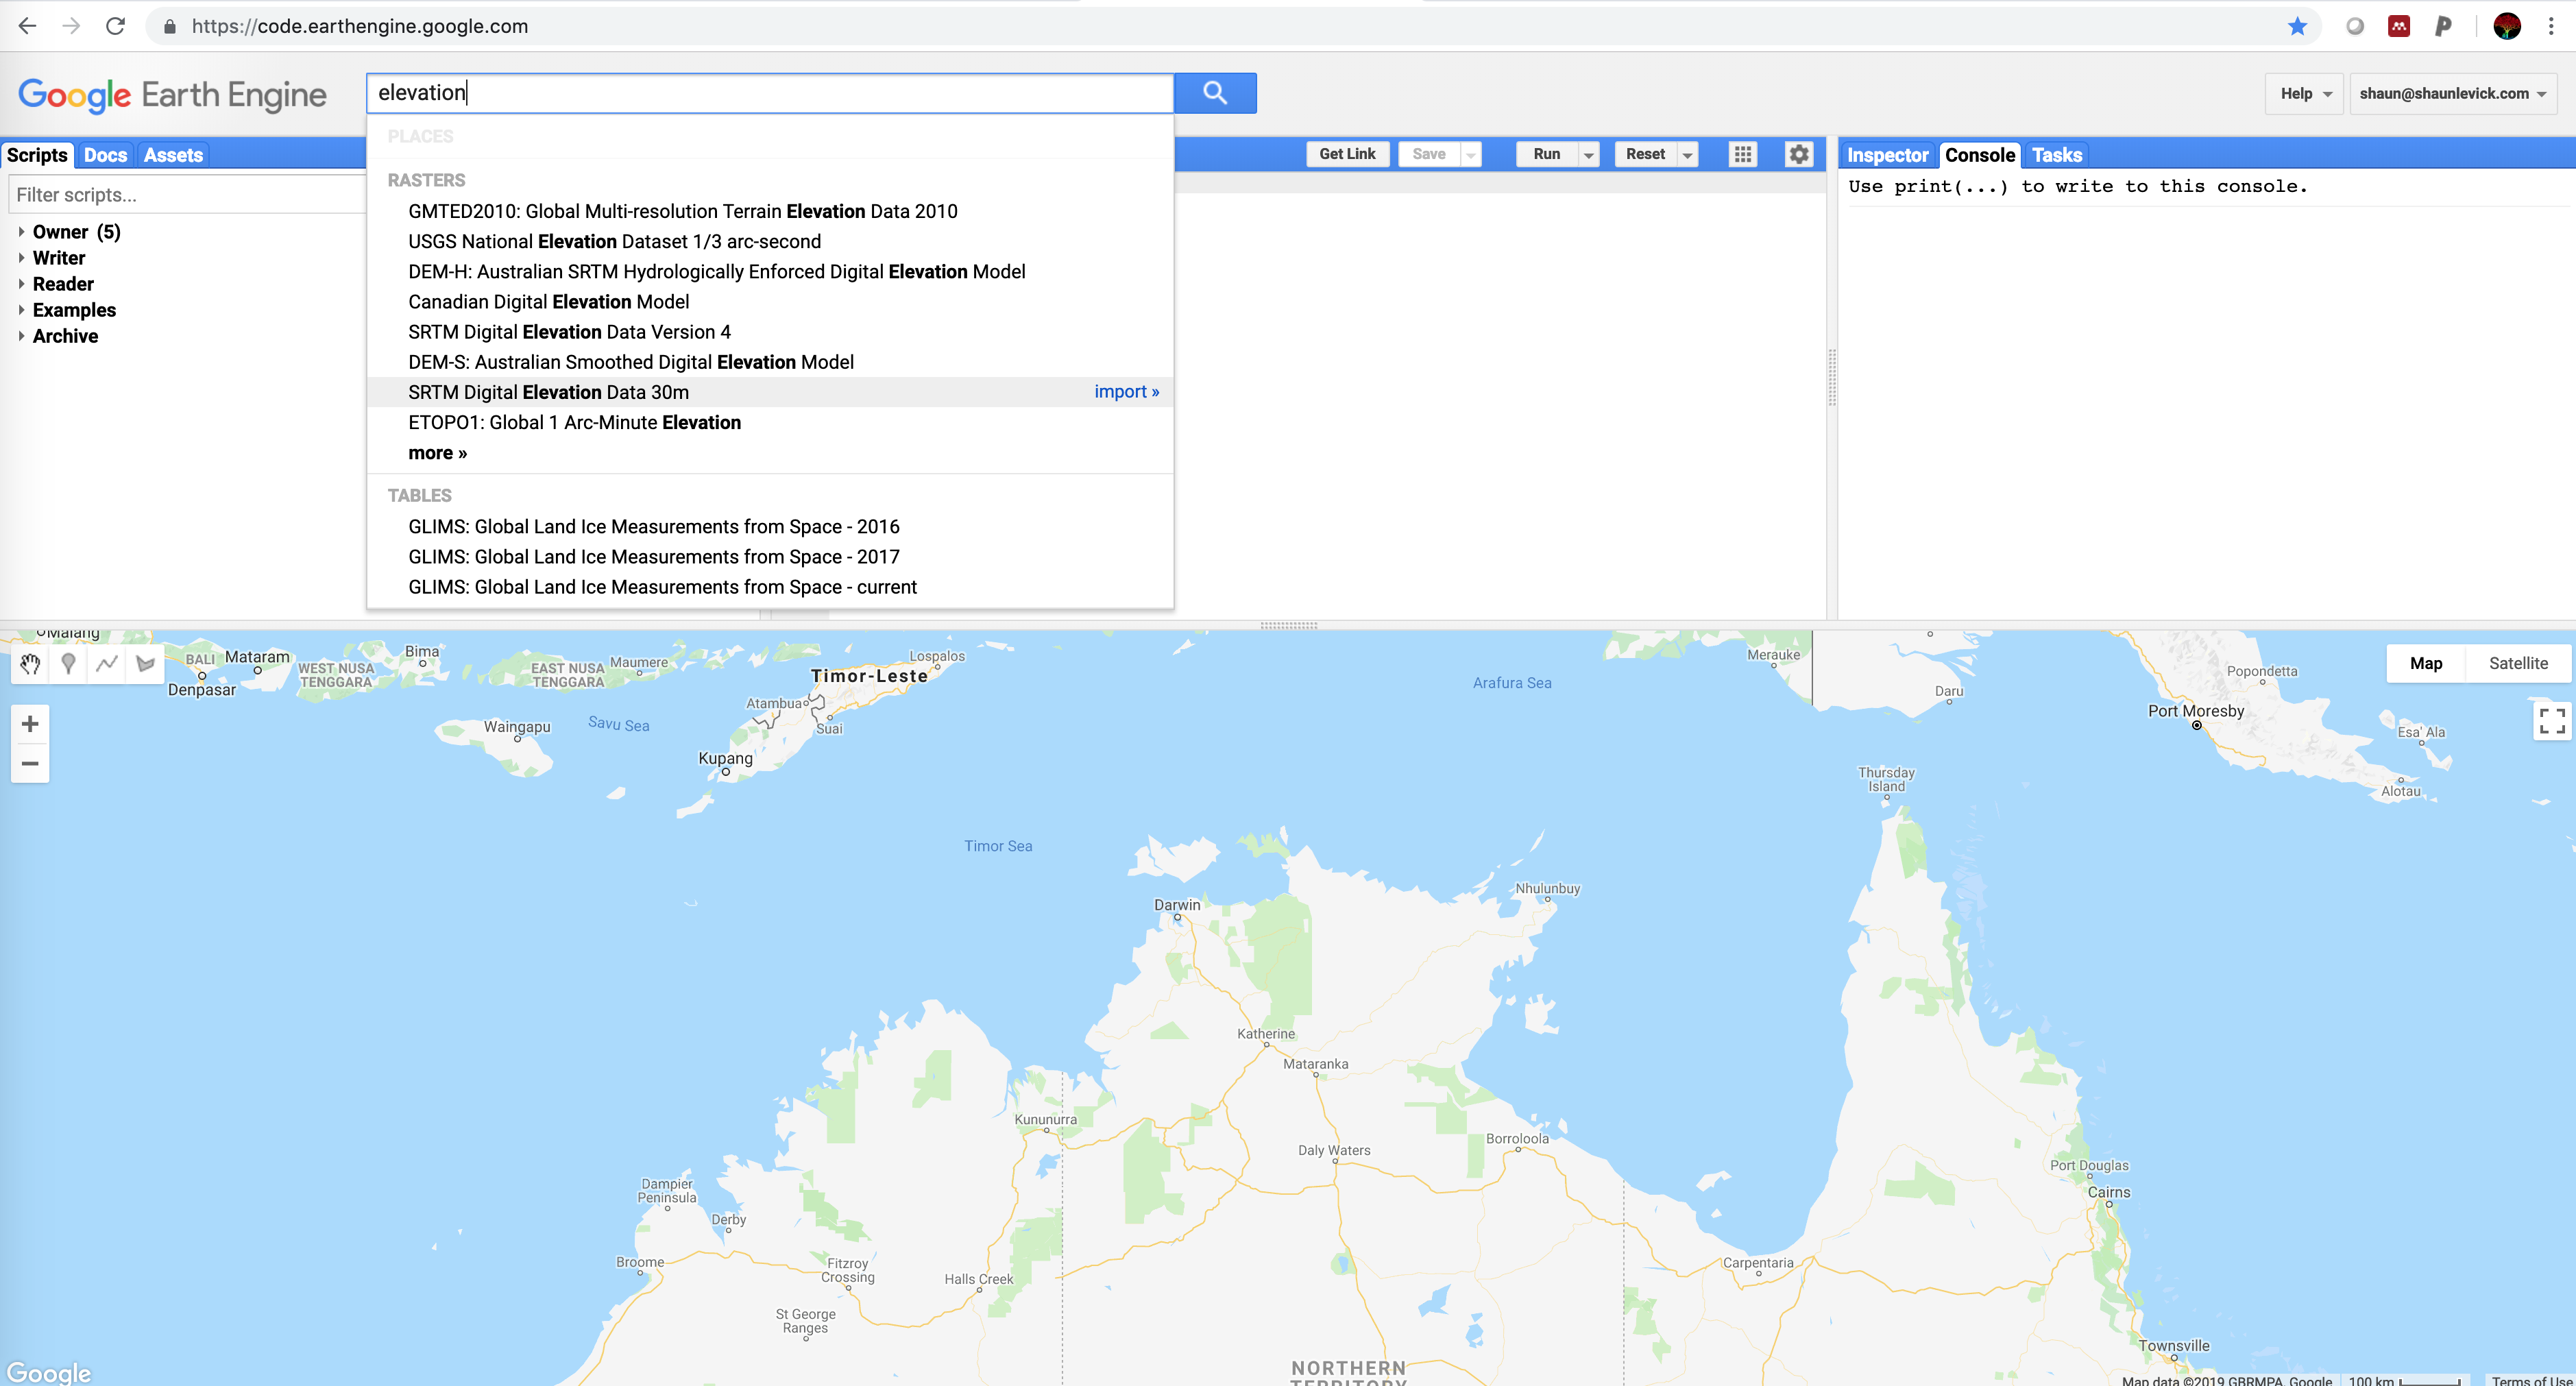Switch map to Satellite view
The image size is (2576, 1386).
click(x=2518, y=663)
